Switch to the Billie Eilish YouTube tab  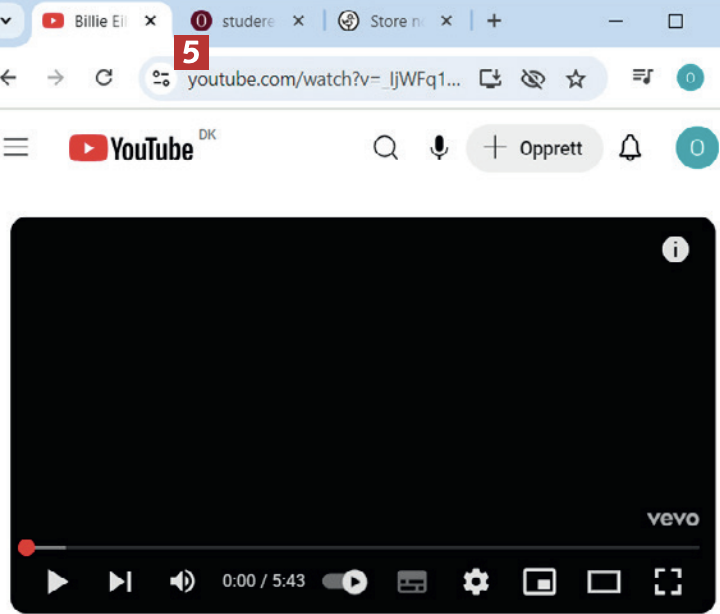pyautogui.click(x=99, y=21)
